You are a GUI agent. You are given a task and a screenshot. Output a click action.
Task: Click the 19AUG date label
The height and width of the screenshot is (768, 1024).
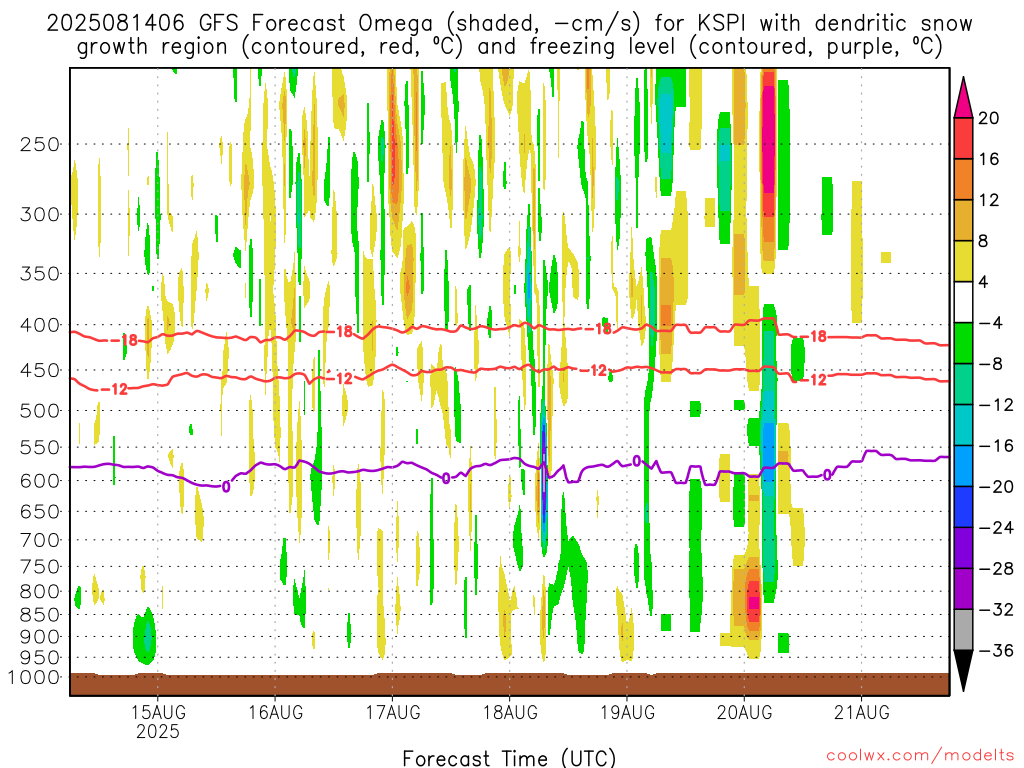pyautogui.click(x=627, y=712)
